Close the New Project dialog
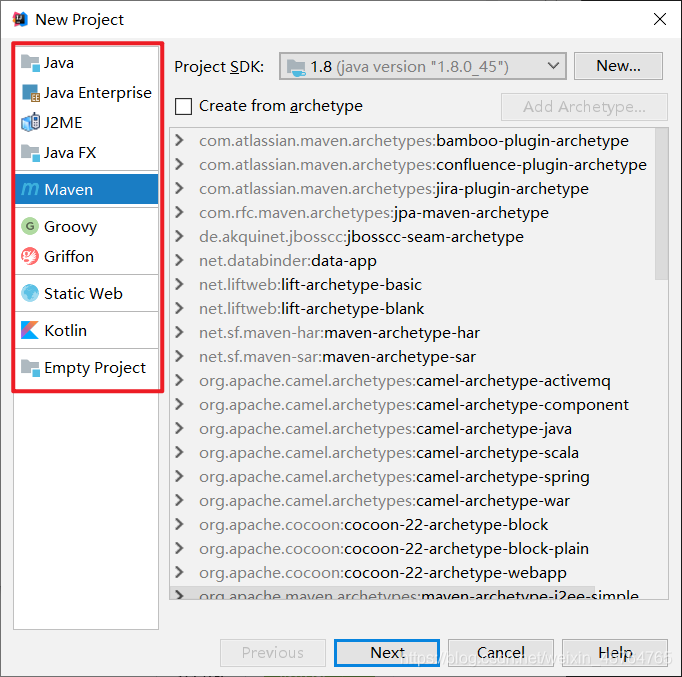This screenshot has height=677, width=682. pos(659,19)
